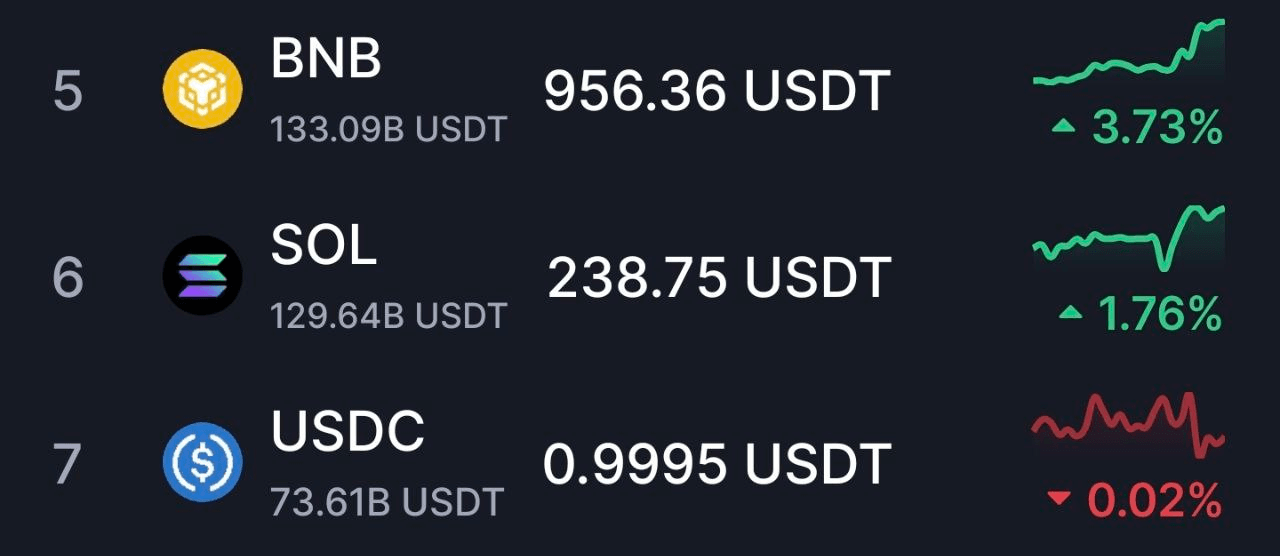Select the BNB coin name
Viewport: 1280px width, 556px height.
pyautogui.click(x=326, y=60)
